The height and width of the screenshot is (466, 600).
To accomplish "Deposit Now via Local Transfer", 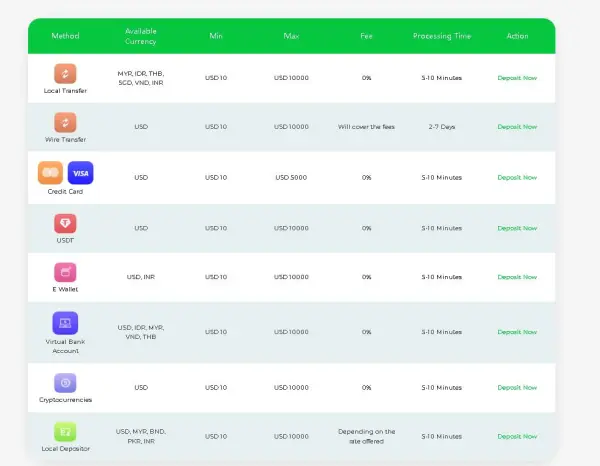I will [517, 78].
